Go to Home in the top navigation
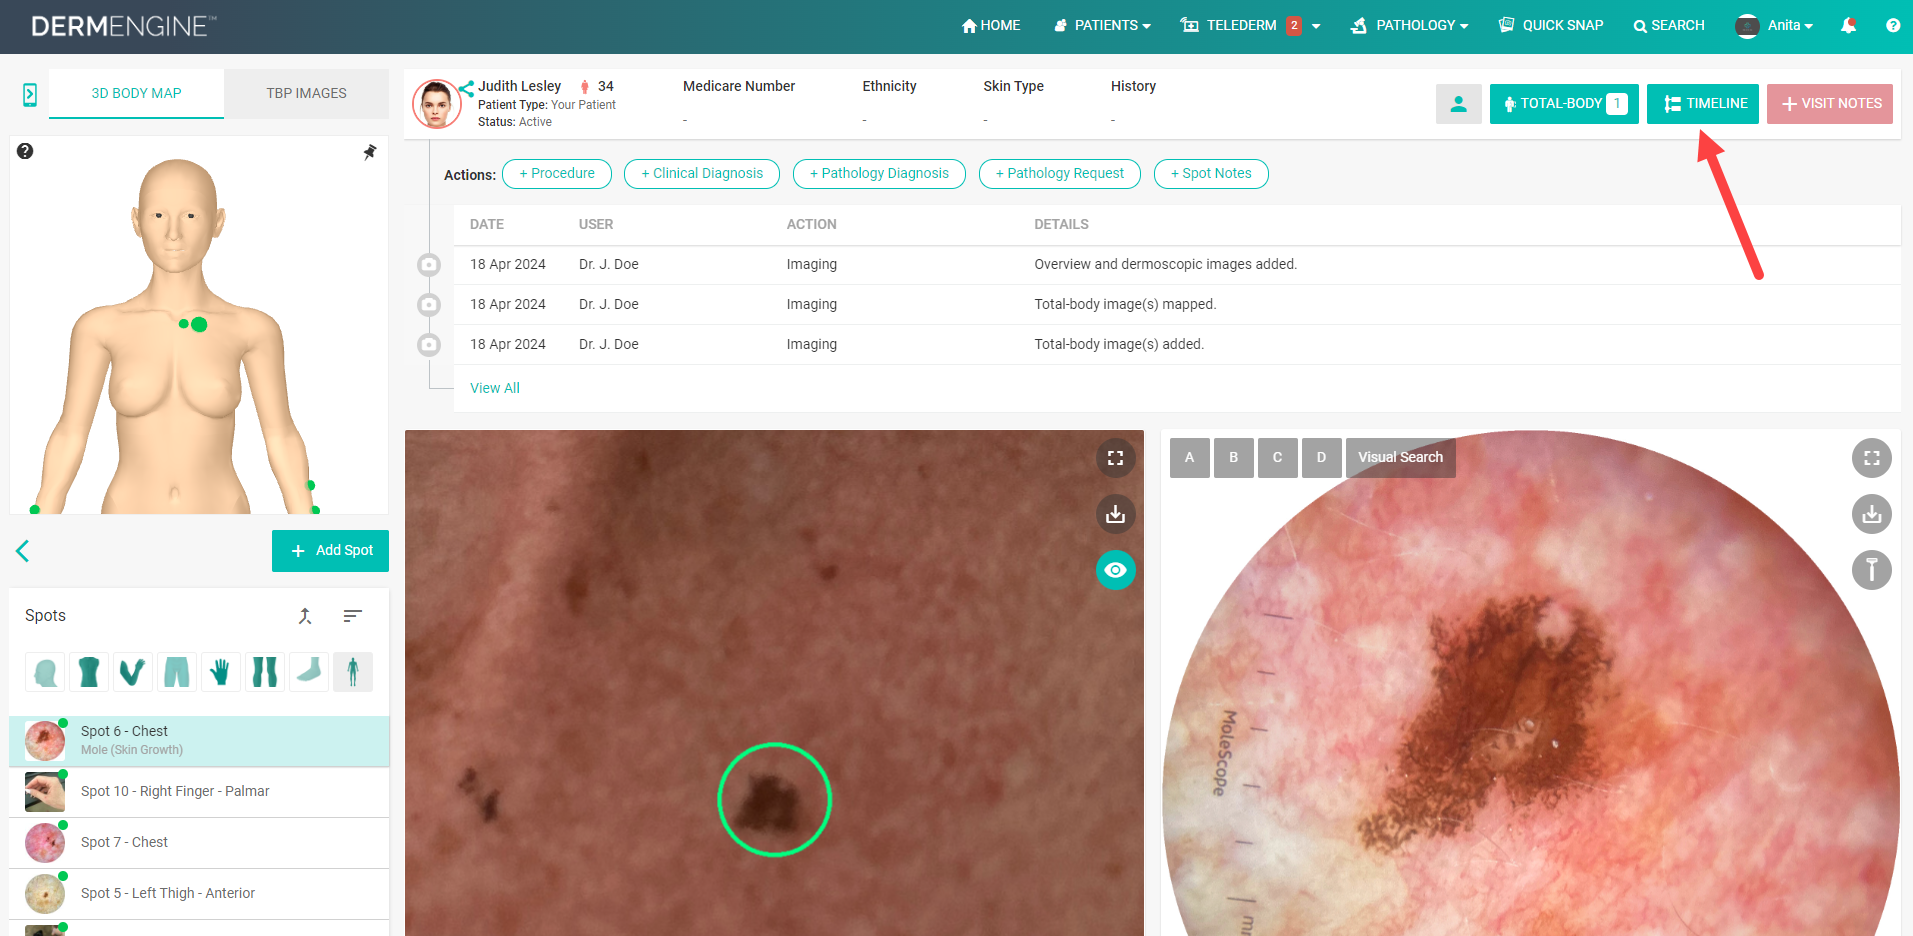Screen dimensions: 1913x936 [x=991, y=26]
